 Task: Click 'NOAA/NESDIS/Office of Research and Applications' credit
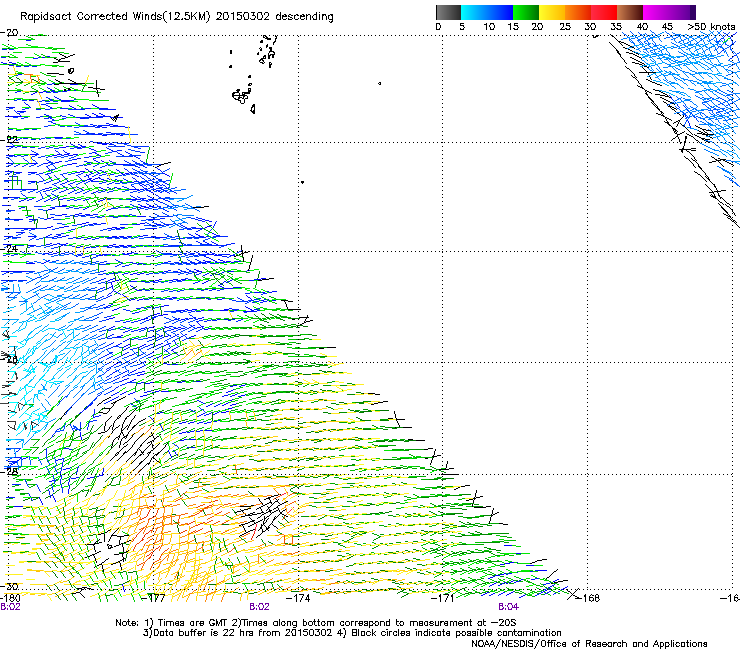589,644
